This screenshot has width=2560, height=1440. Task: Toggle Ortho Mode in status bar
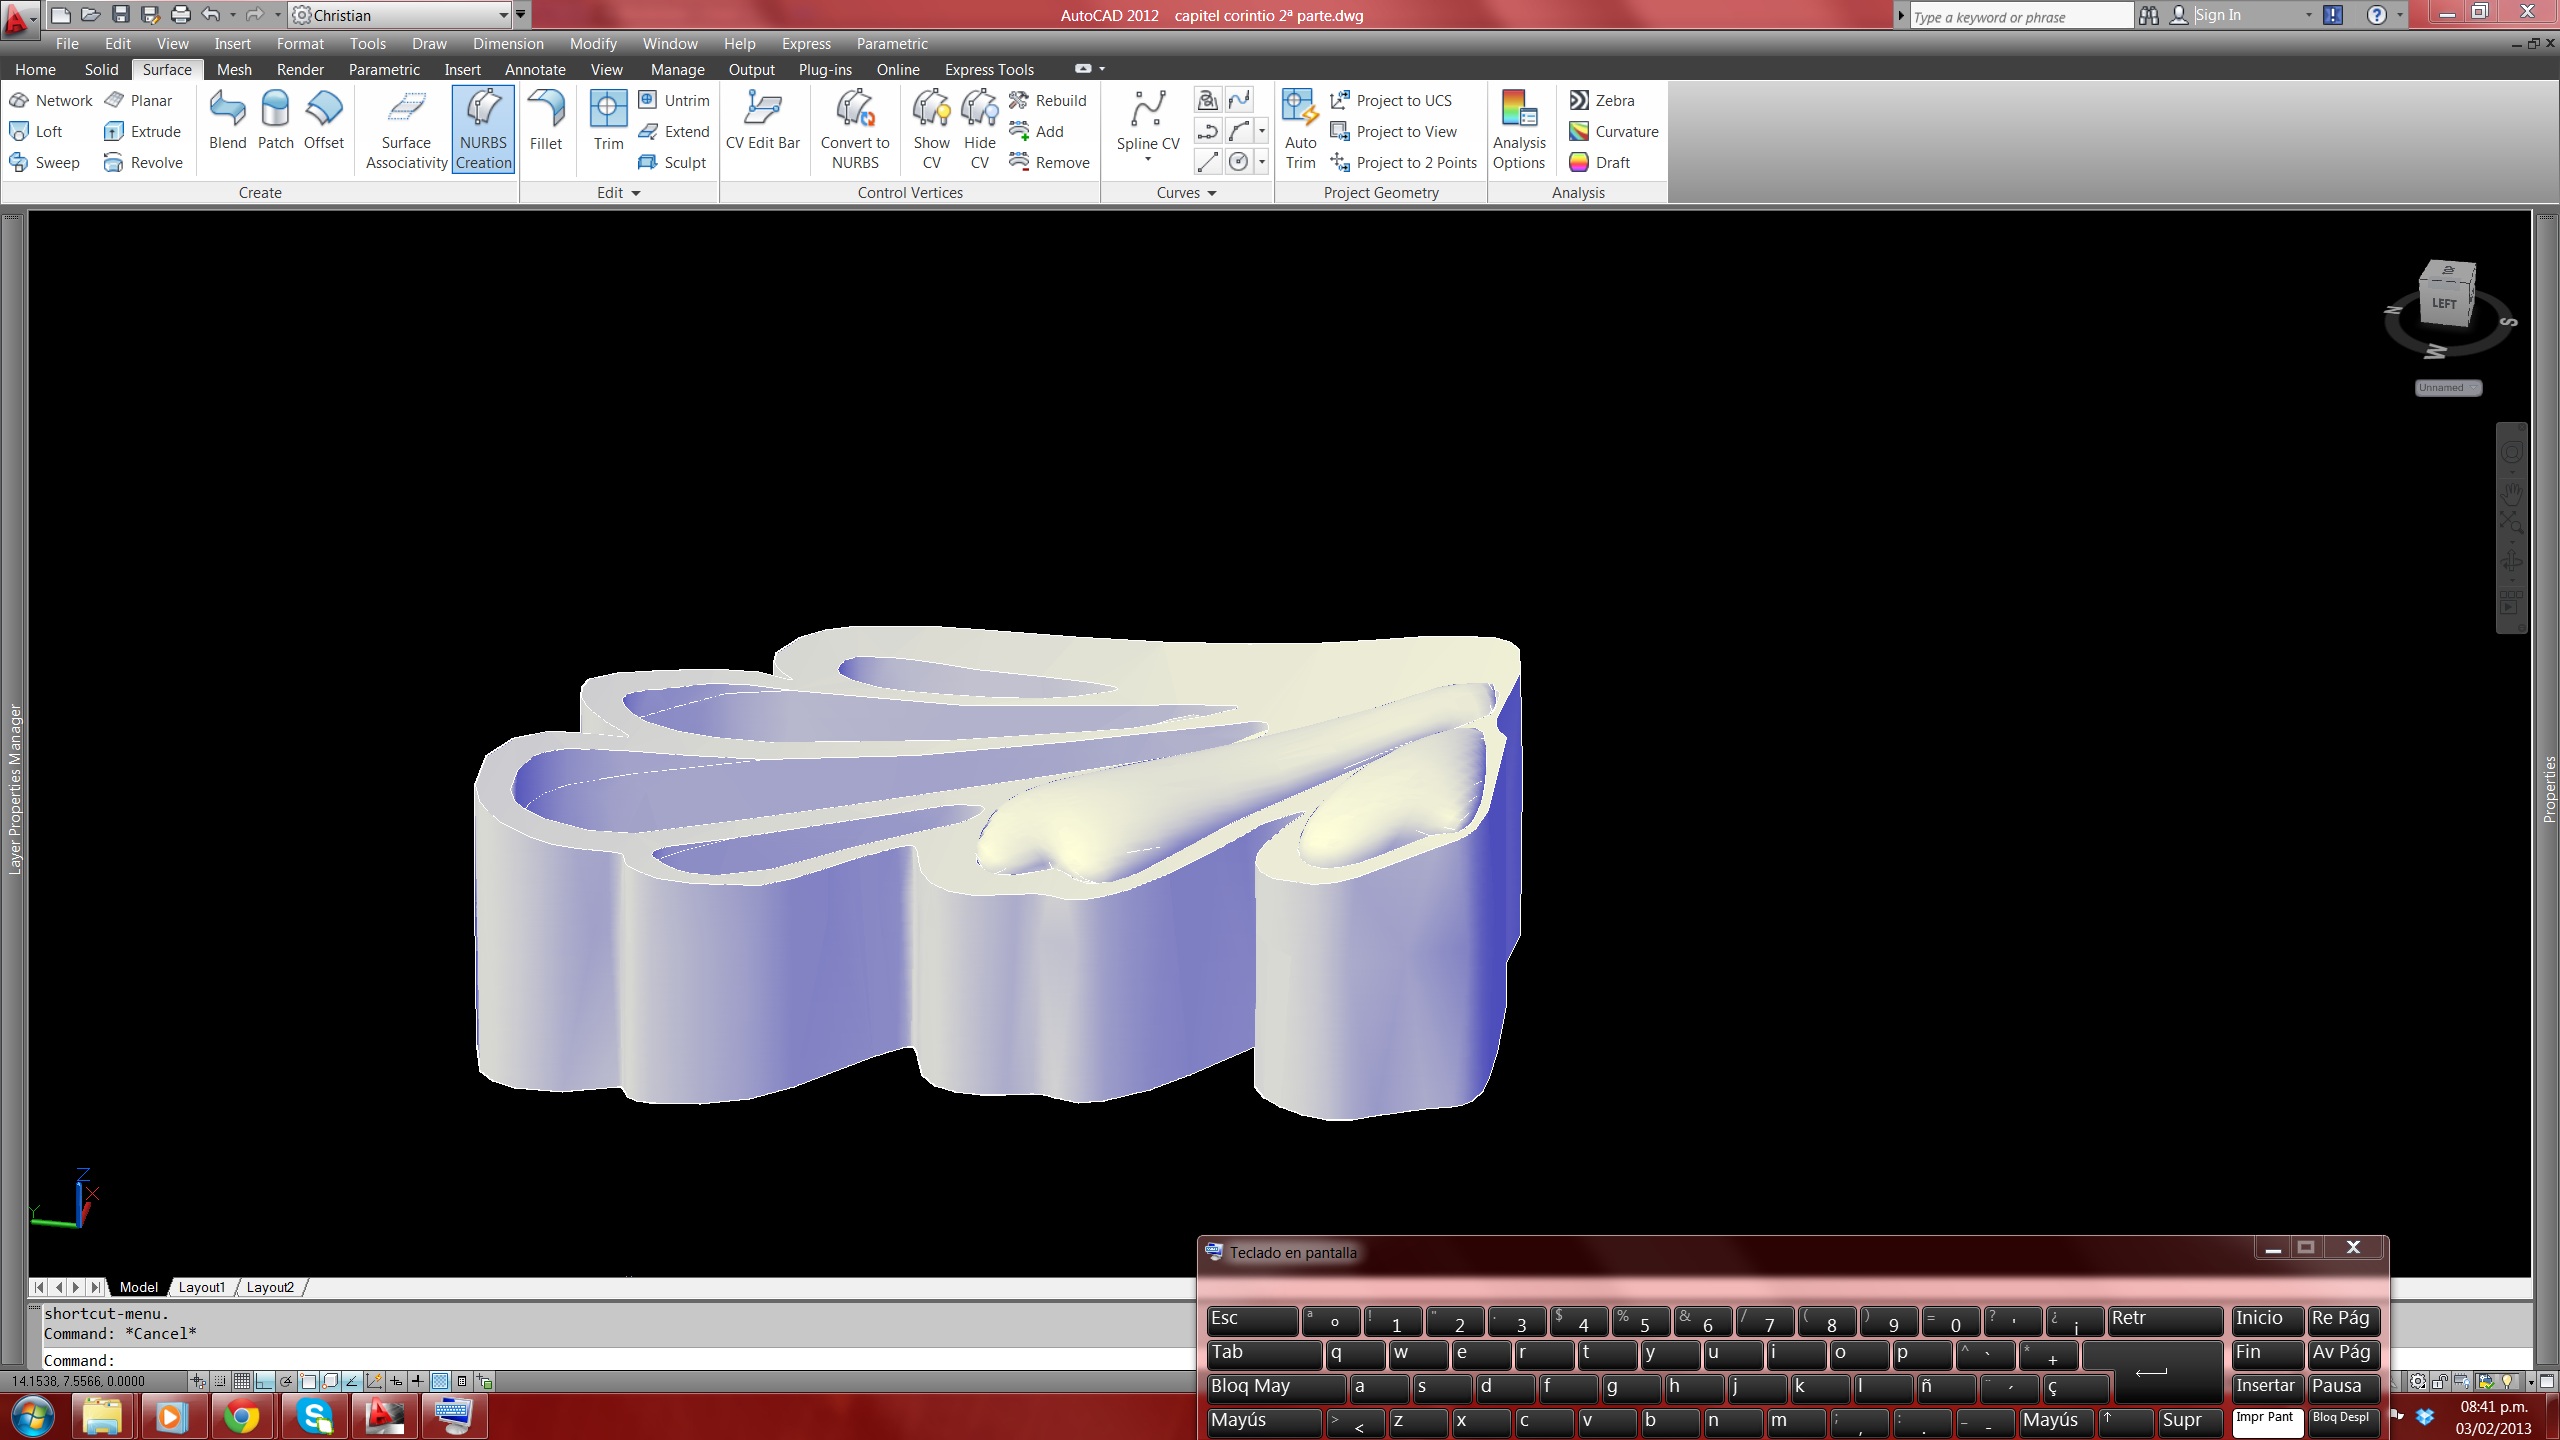(x=264, y=1382)
